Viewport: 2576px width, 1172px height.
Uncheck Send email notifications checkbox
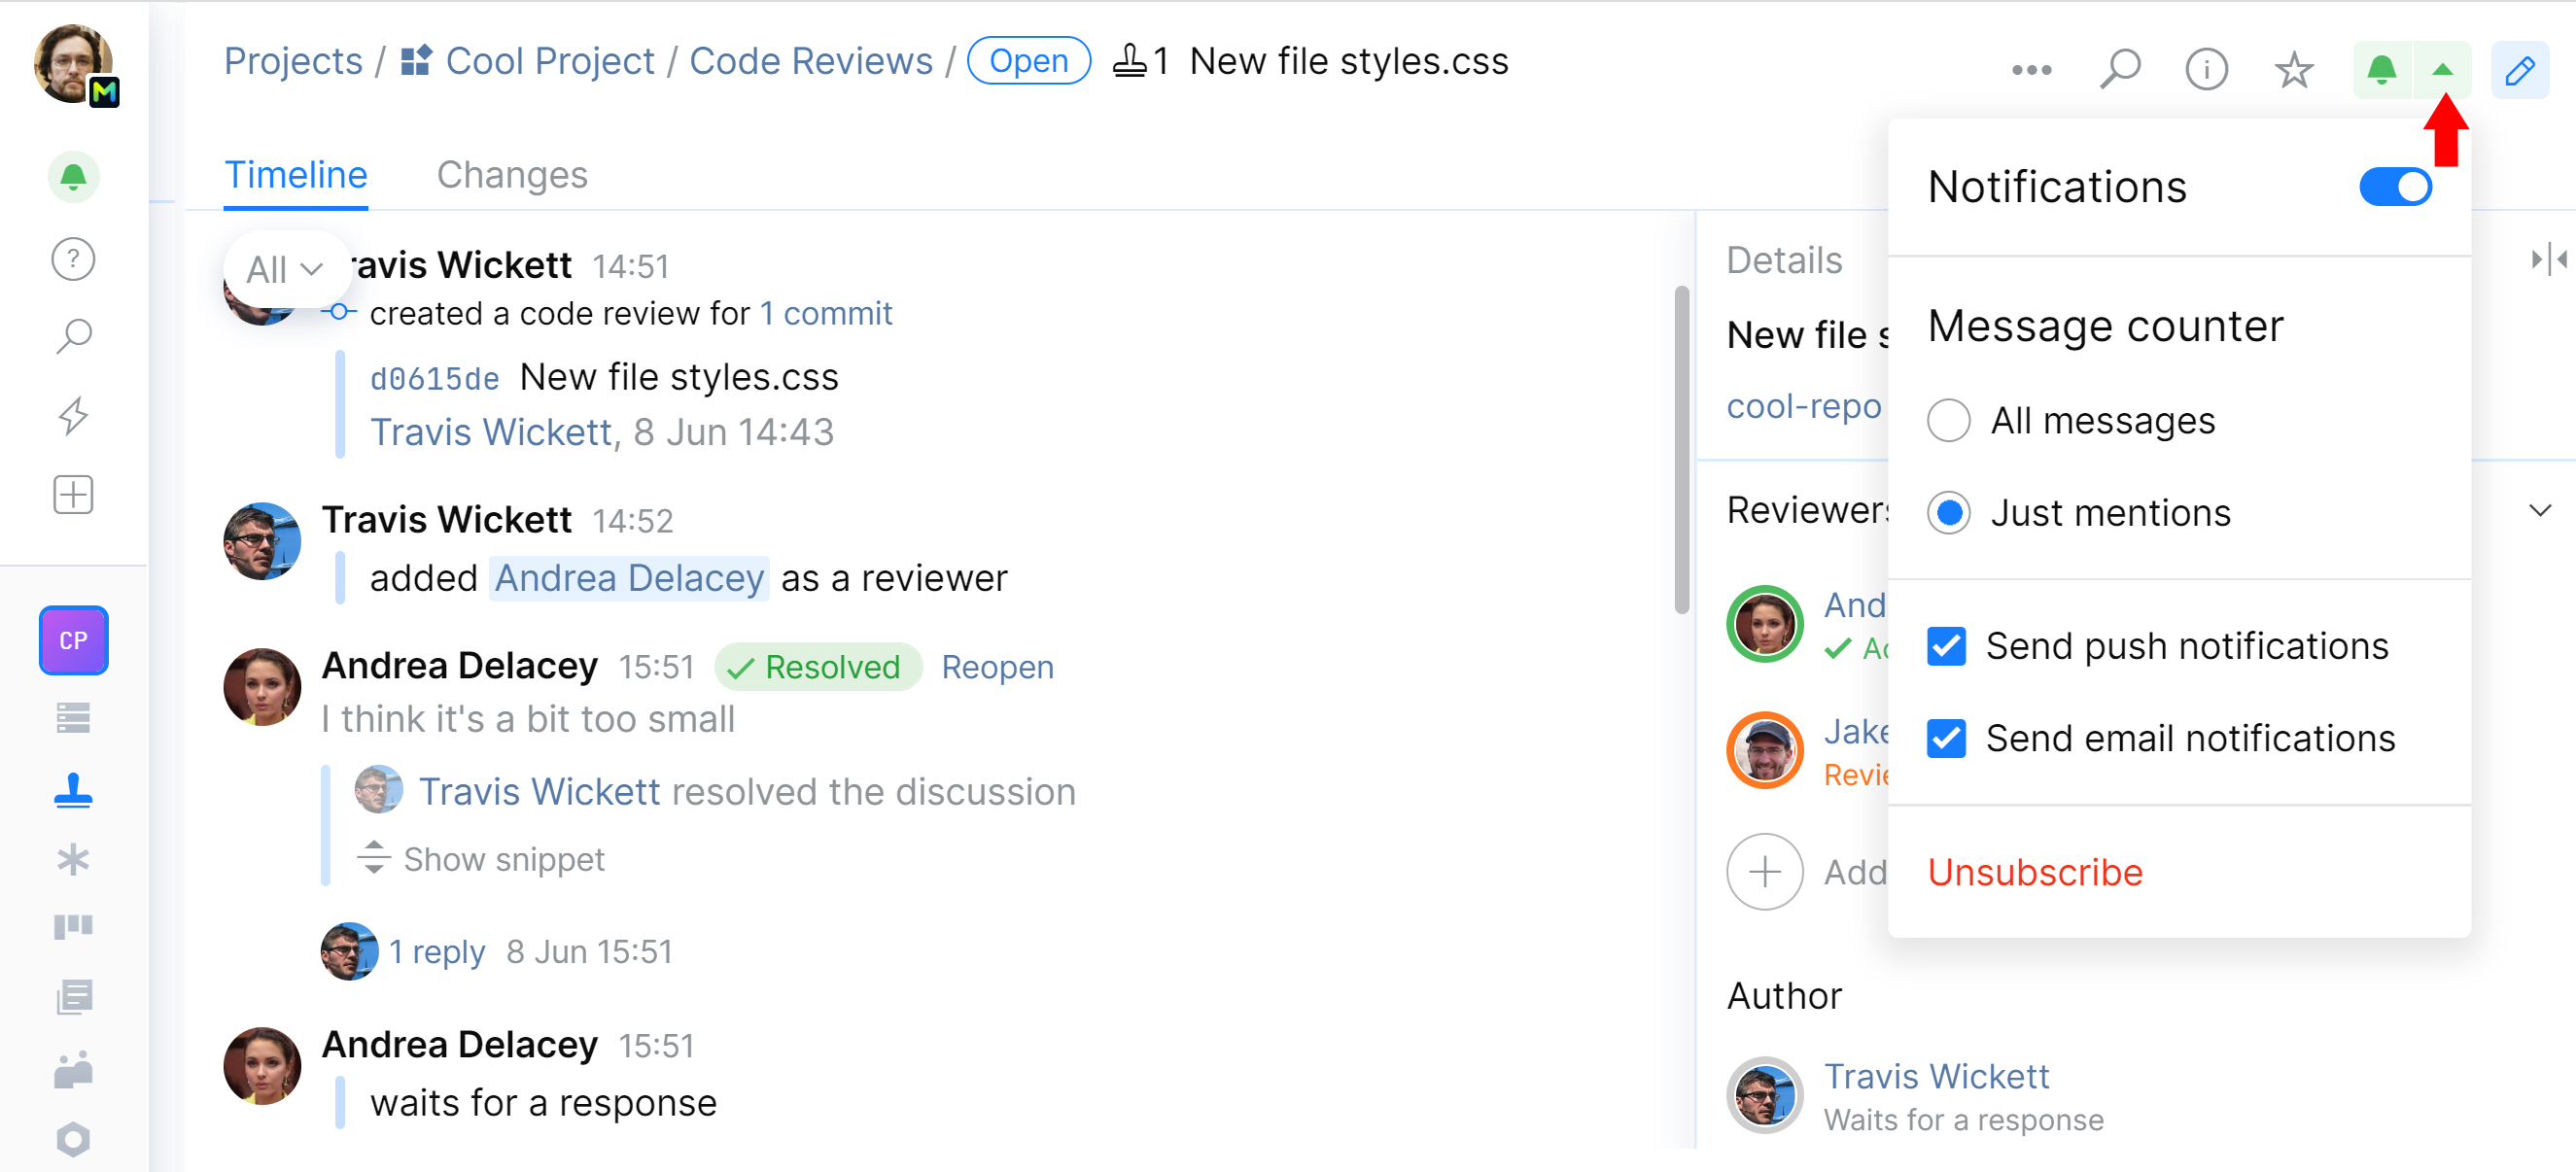tap(1946, 738)
